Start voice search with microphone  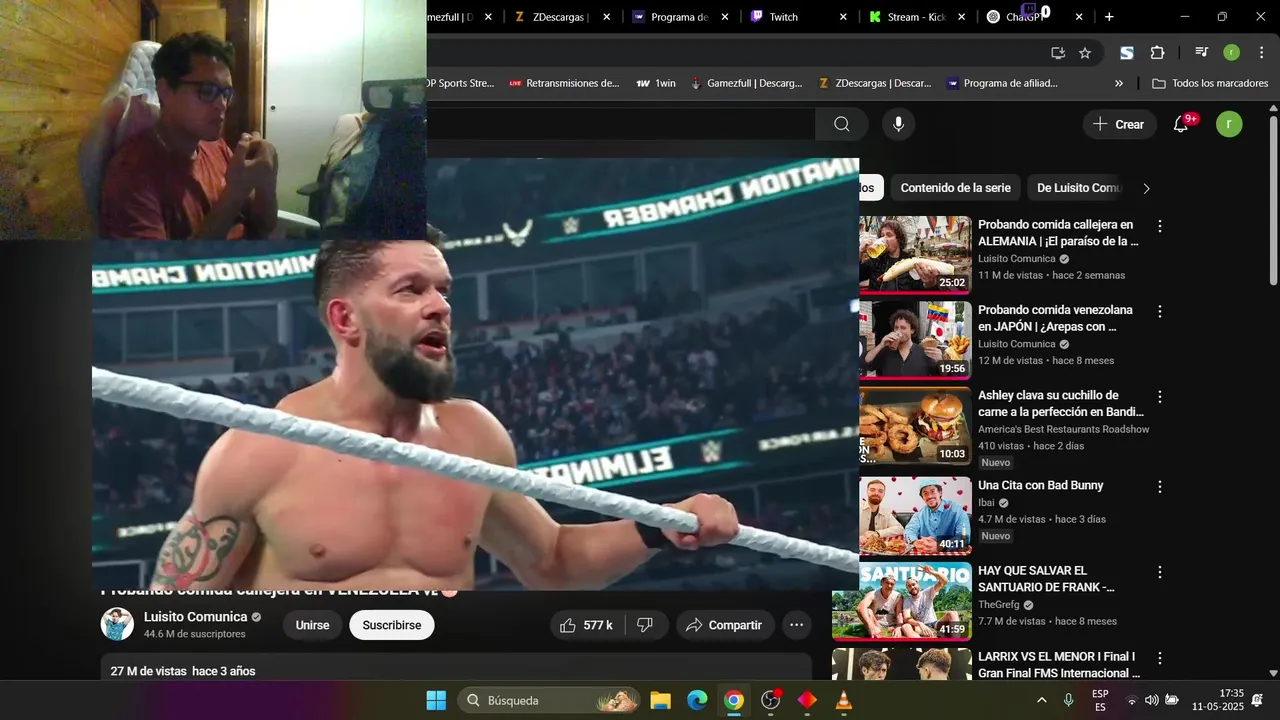(898, 124)
